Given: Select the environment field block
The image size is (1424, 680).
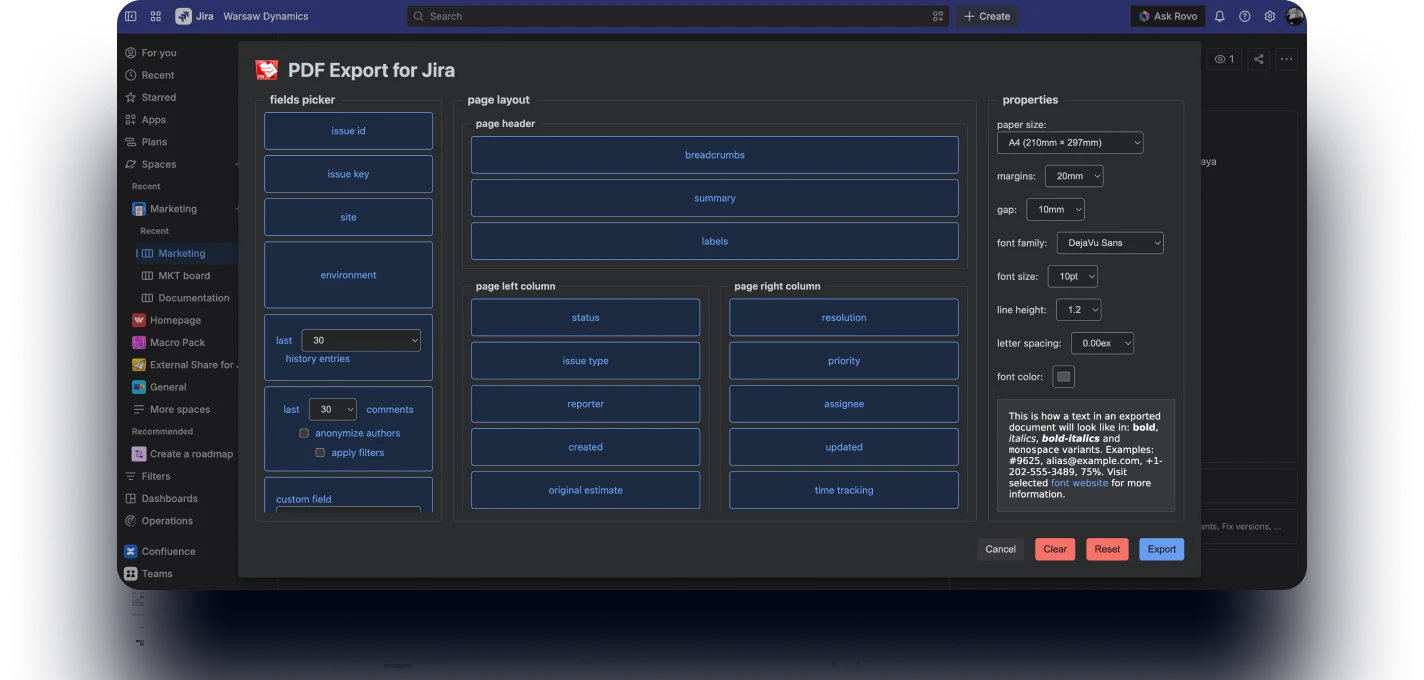Looking at the screenshot, I should [x=348, y=275].
